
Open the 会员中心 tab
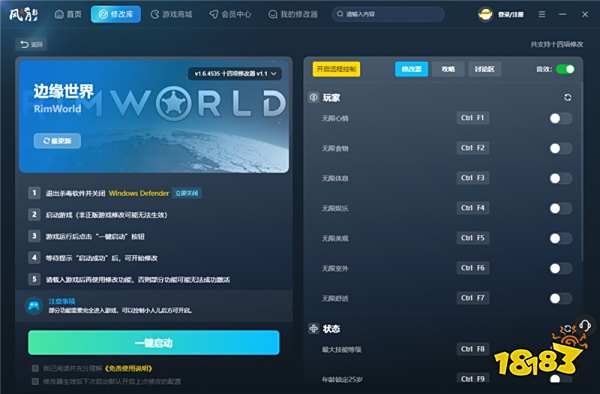click(x=230, y=14)
